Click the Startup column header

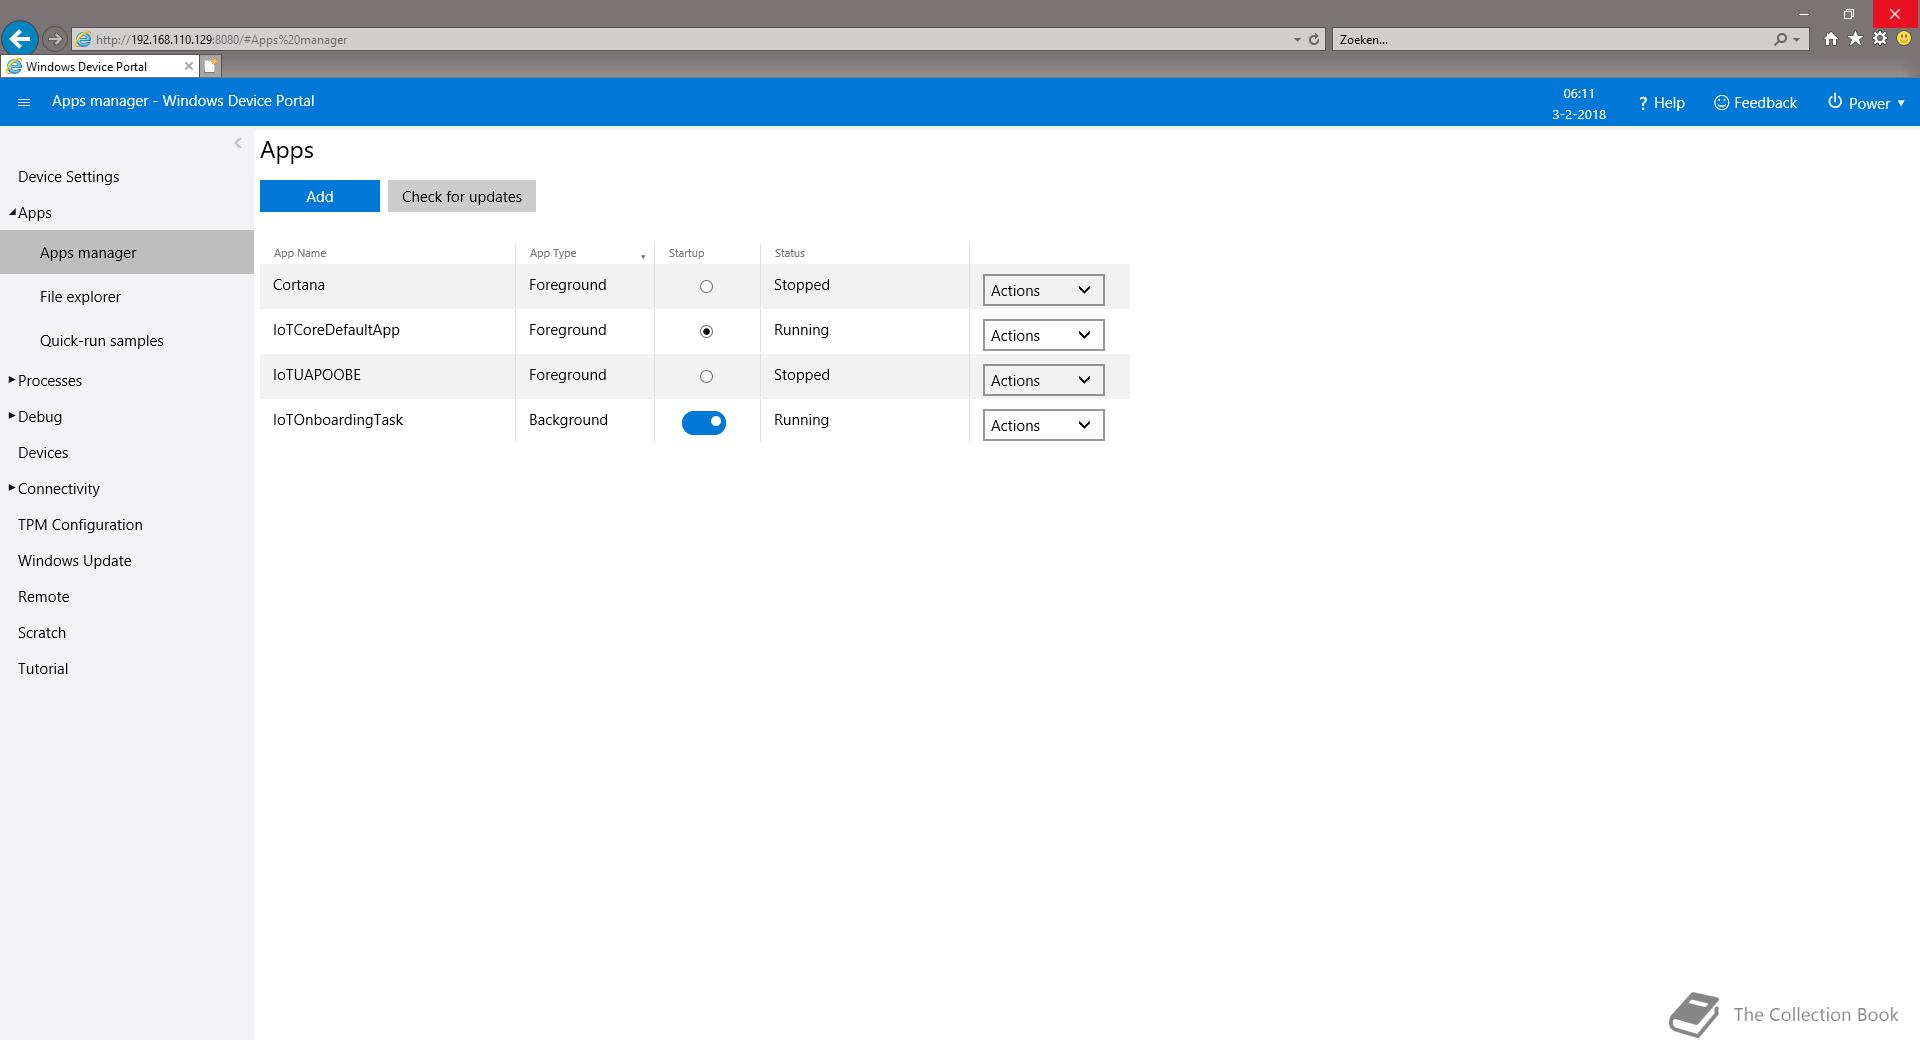pyautogui.click(x=686, y=253)
